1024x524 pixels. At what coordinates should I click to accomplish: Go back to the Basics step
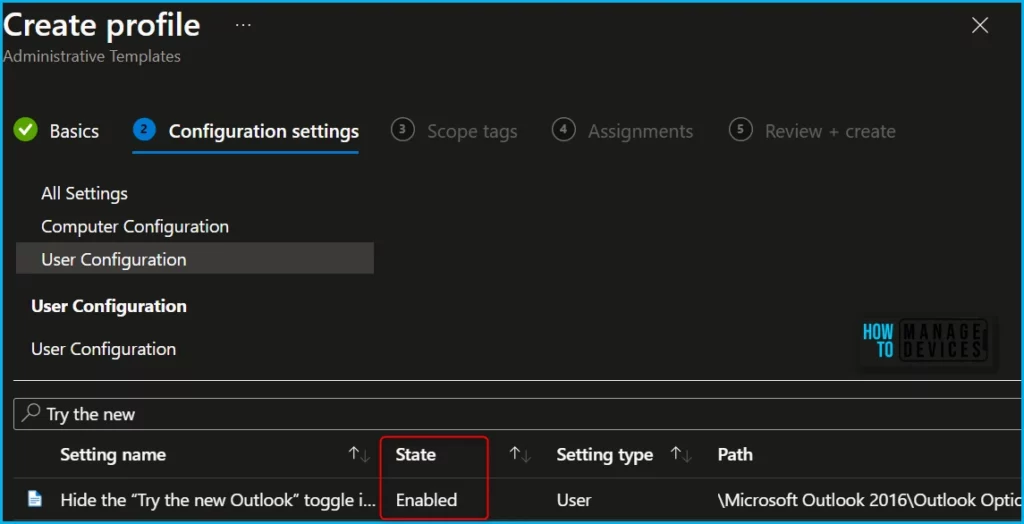pos(56,131)
